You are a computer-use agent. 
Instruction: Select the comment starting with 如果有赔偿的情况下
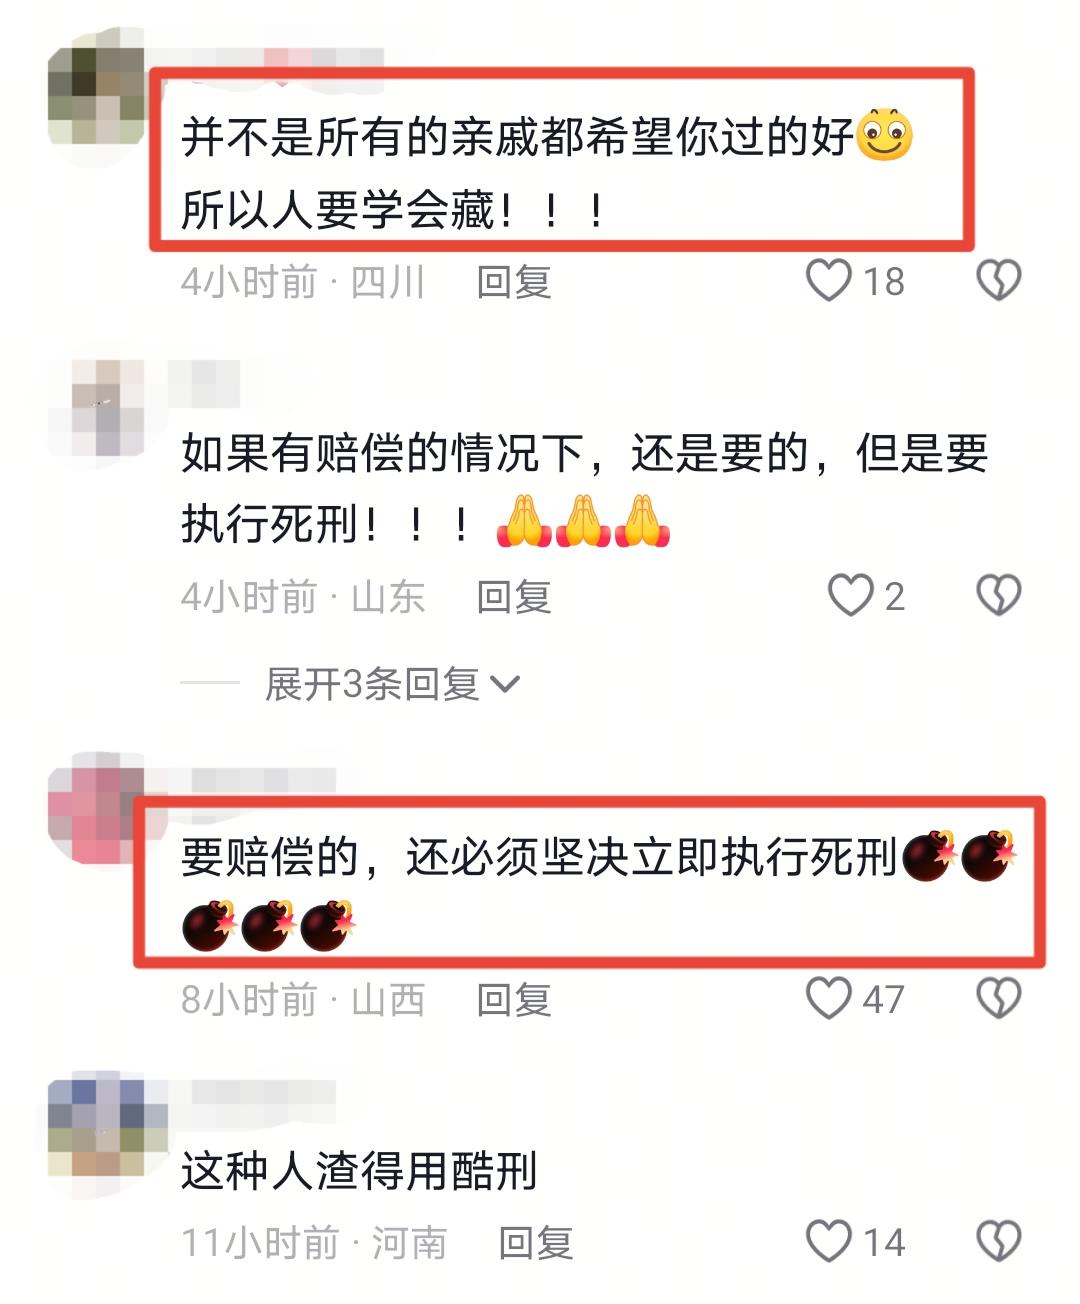pos(584,489)
